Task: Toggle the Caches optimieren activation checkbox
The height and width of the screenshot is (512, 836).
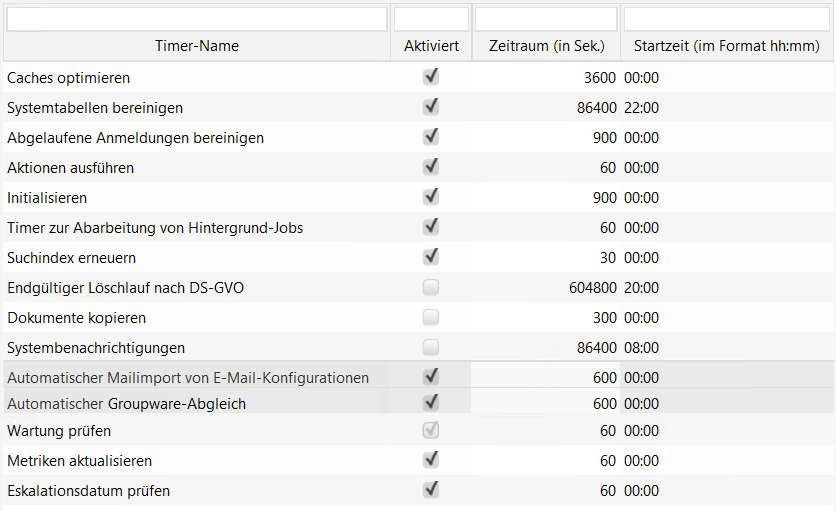Action: pos(431,77)
